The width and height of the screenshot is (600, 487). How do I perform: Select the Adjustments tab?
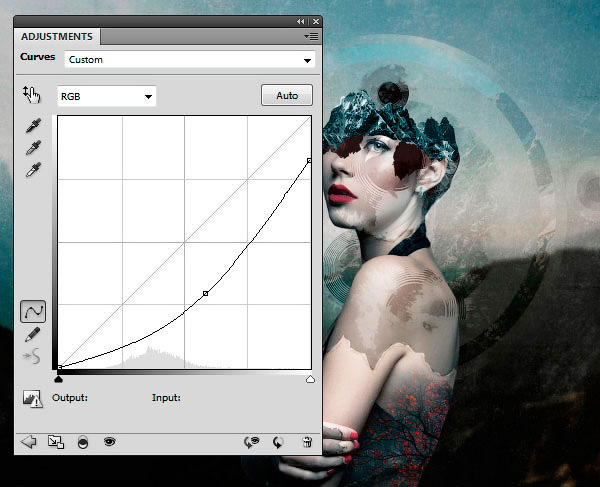[x=57, y=37]
